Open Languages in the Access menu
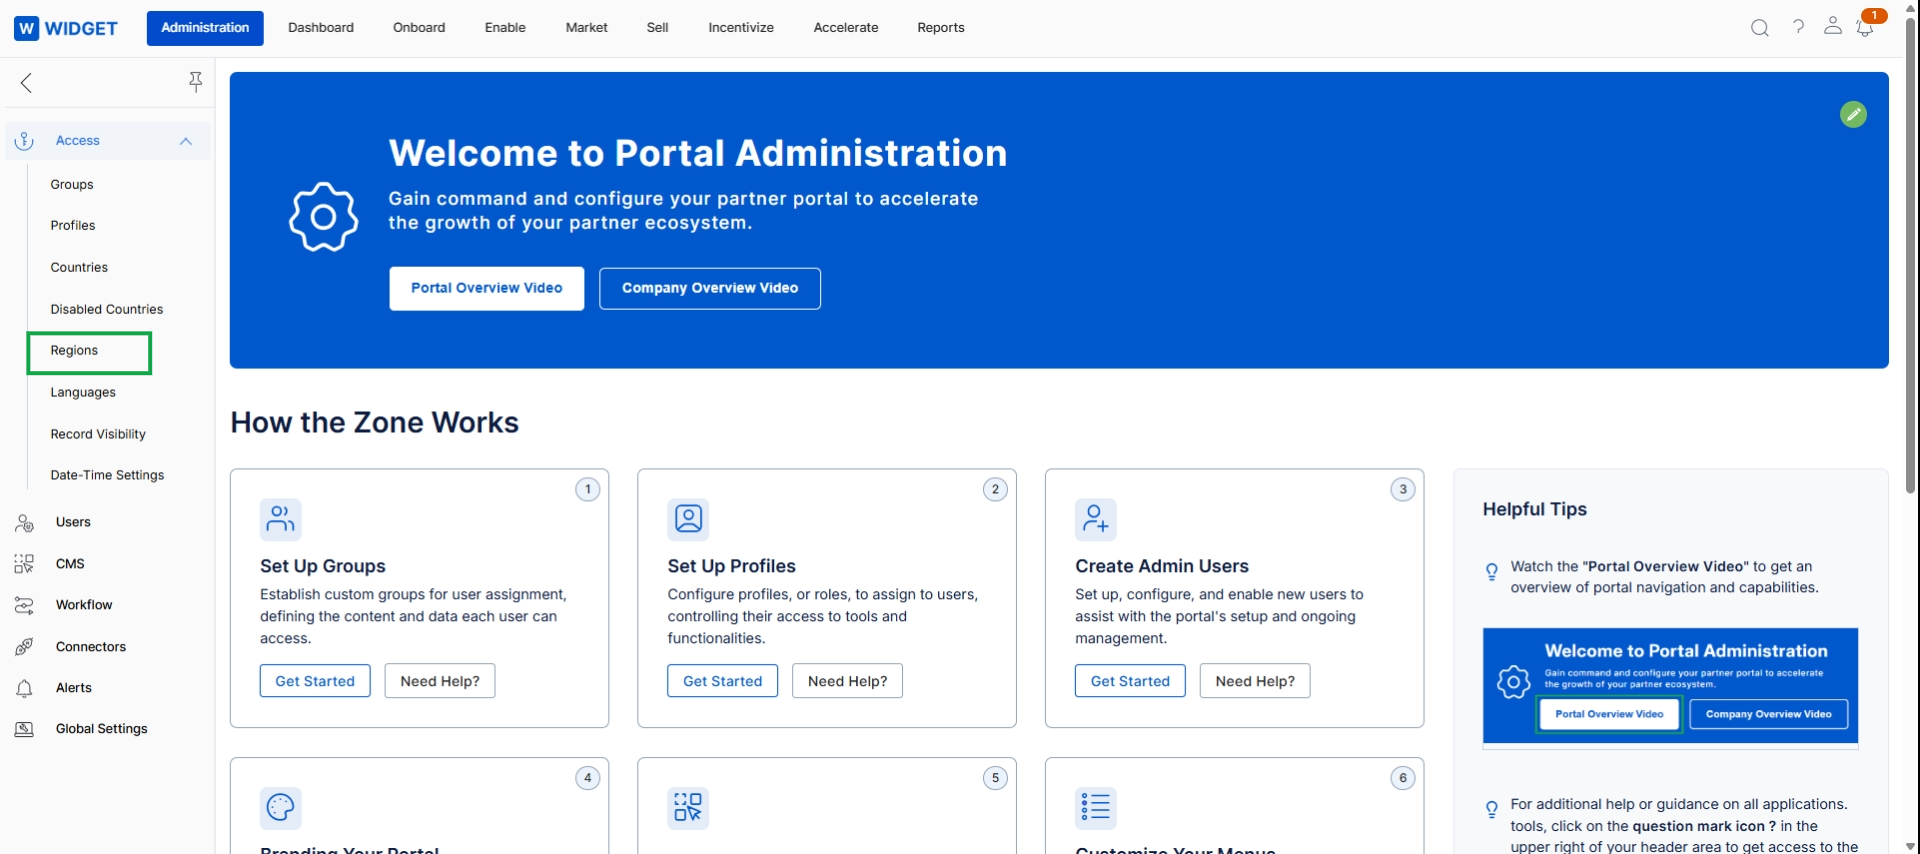1920x854 pixels. [83, 393]
